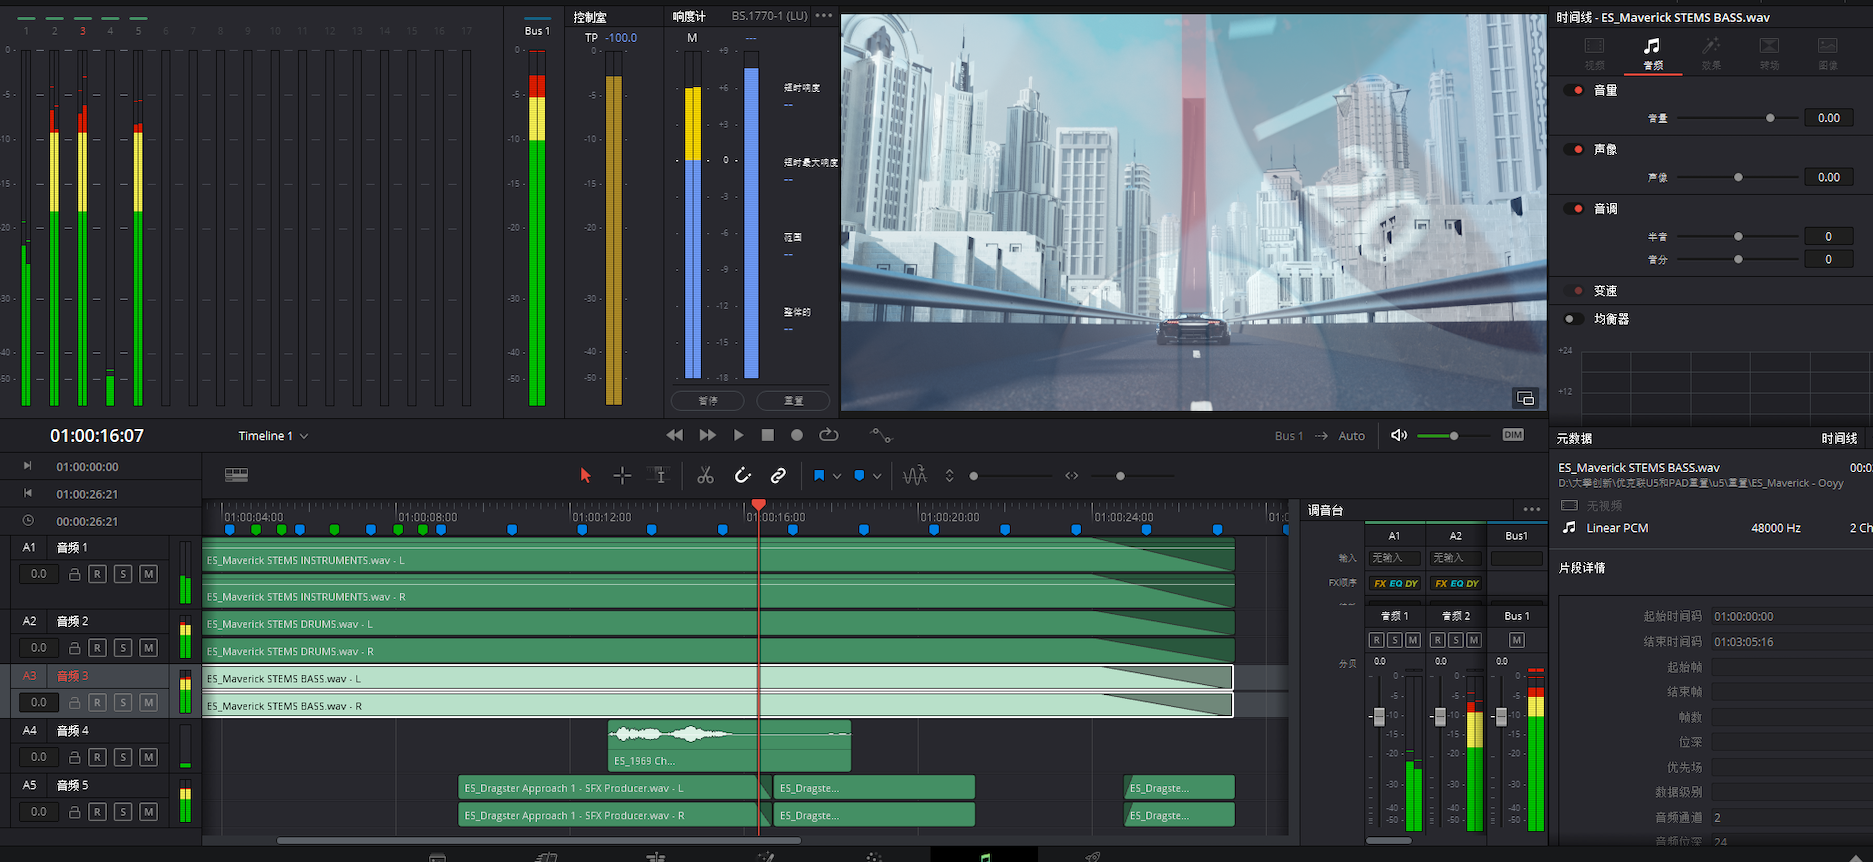Open the flag color dropdown arrow

tap(837, 477)
